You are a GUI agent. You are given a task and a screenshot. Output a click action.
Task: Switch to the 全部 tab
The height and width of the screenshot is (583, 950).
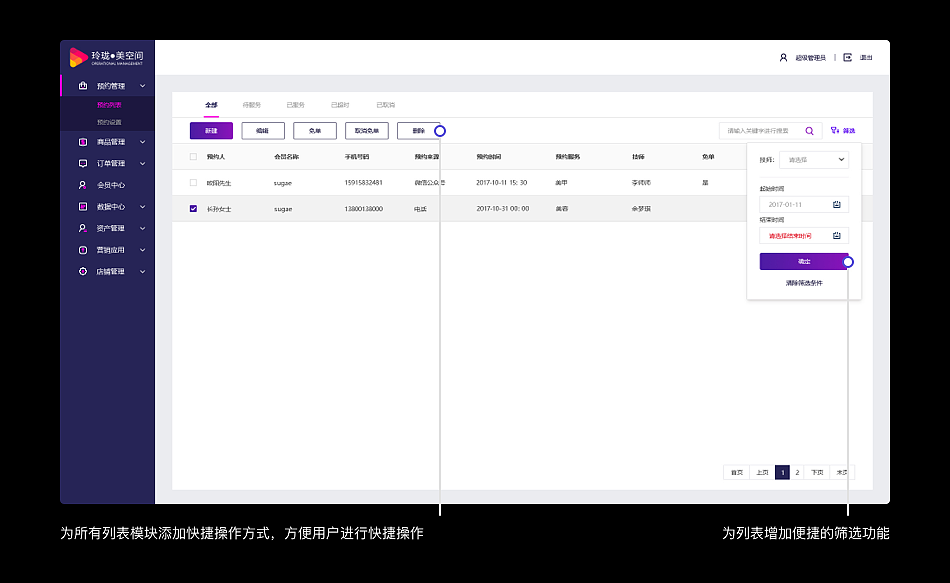click(x=211, y=105)
